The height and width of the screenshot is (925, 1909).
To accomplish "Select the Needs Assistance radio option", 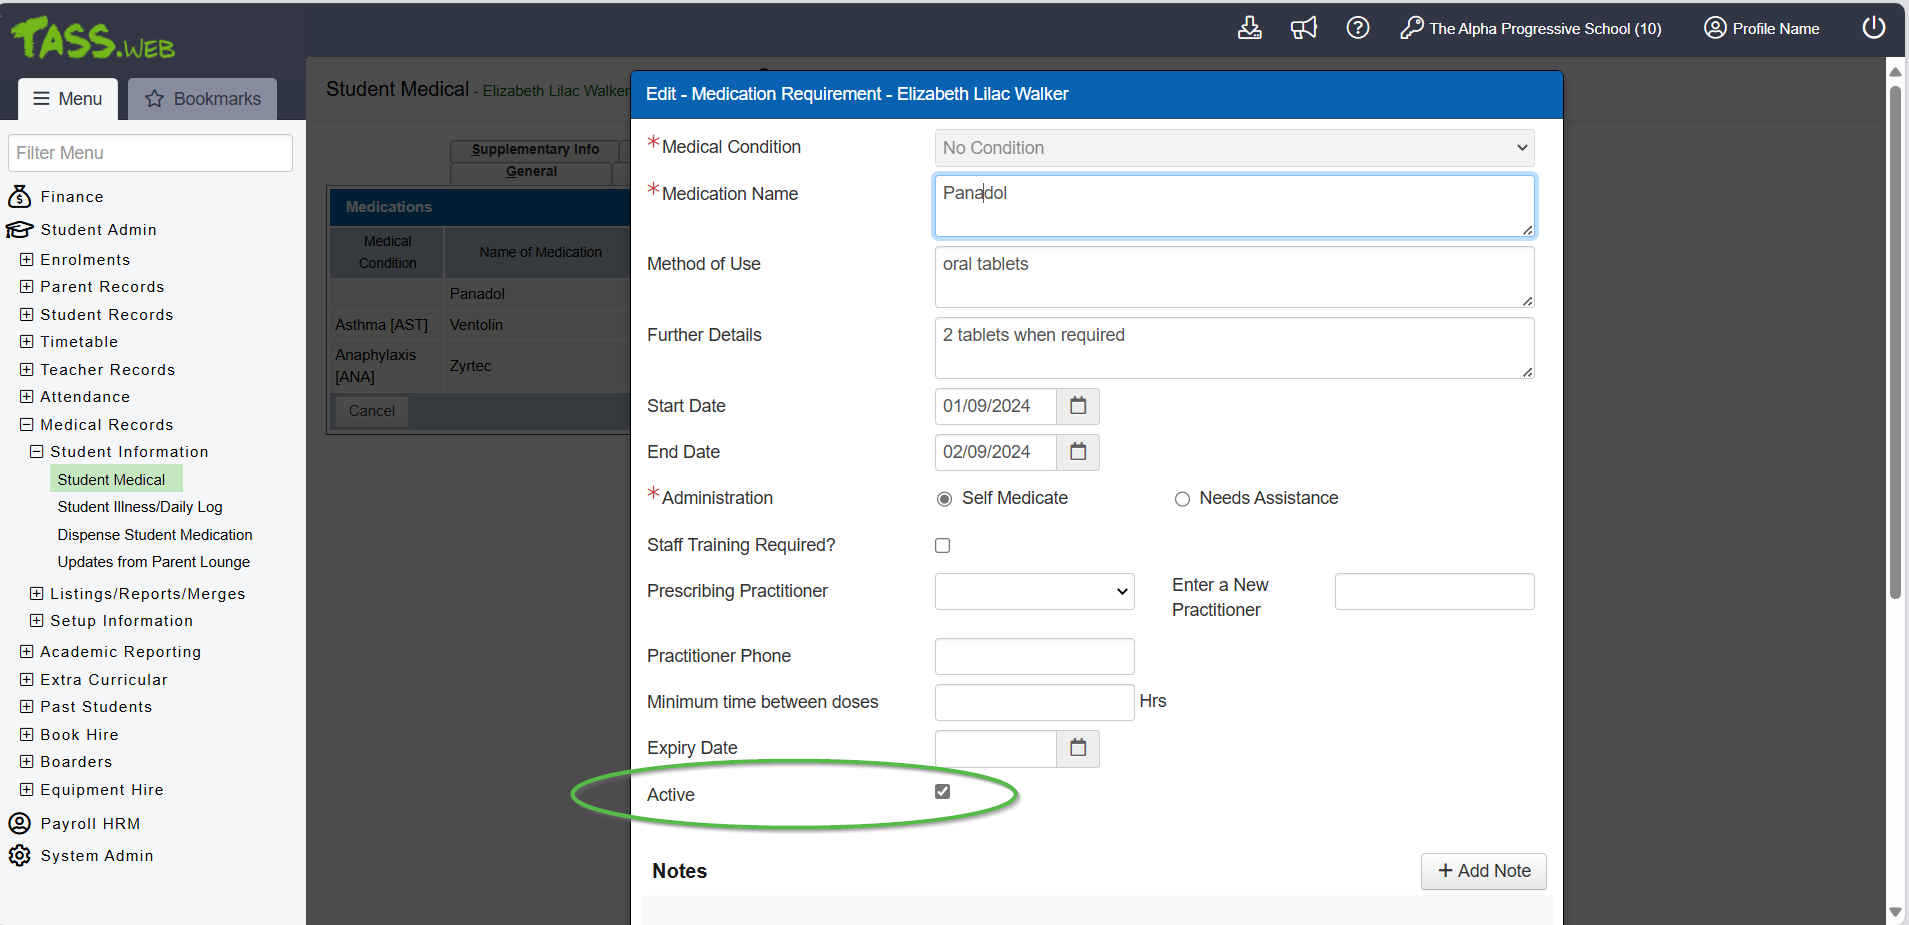I will (1182, 499).
